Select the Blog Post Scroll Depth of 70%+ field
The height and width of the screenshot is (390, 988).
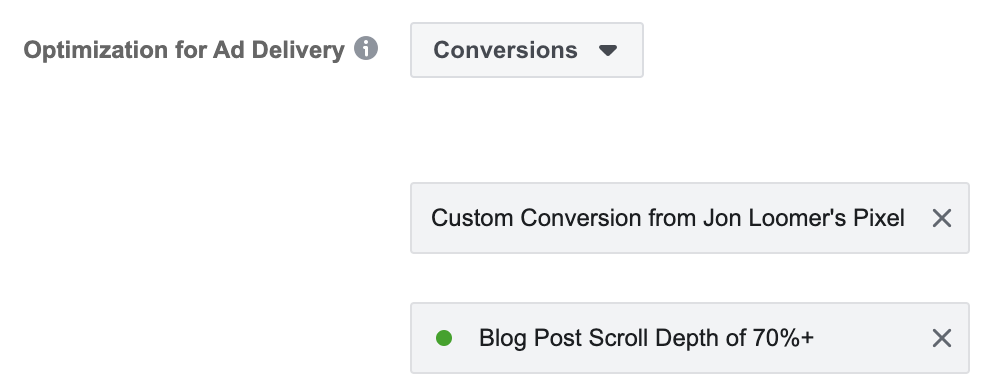690,338
